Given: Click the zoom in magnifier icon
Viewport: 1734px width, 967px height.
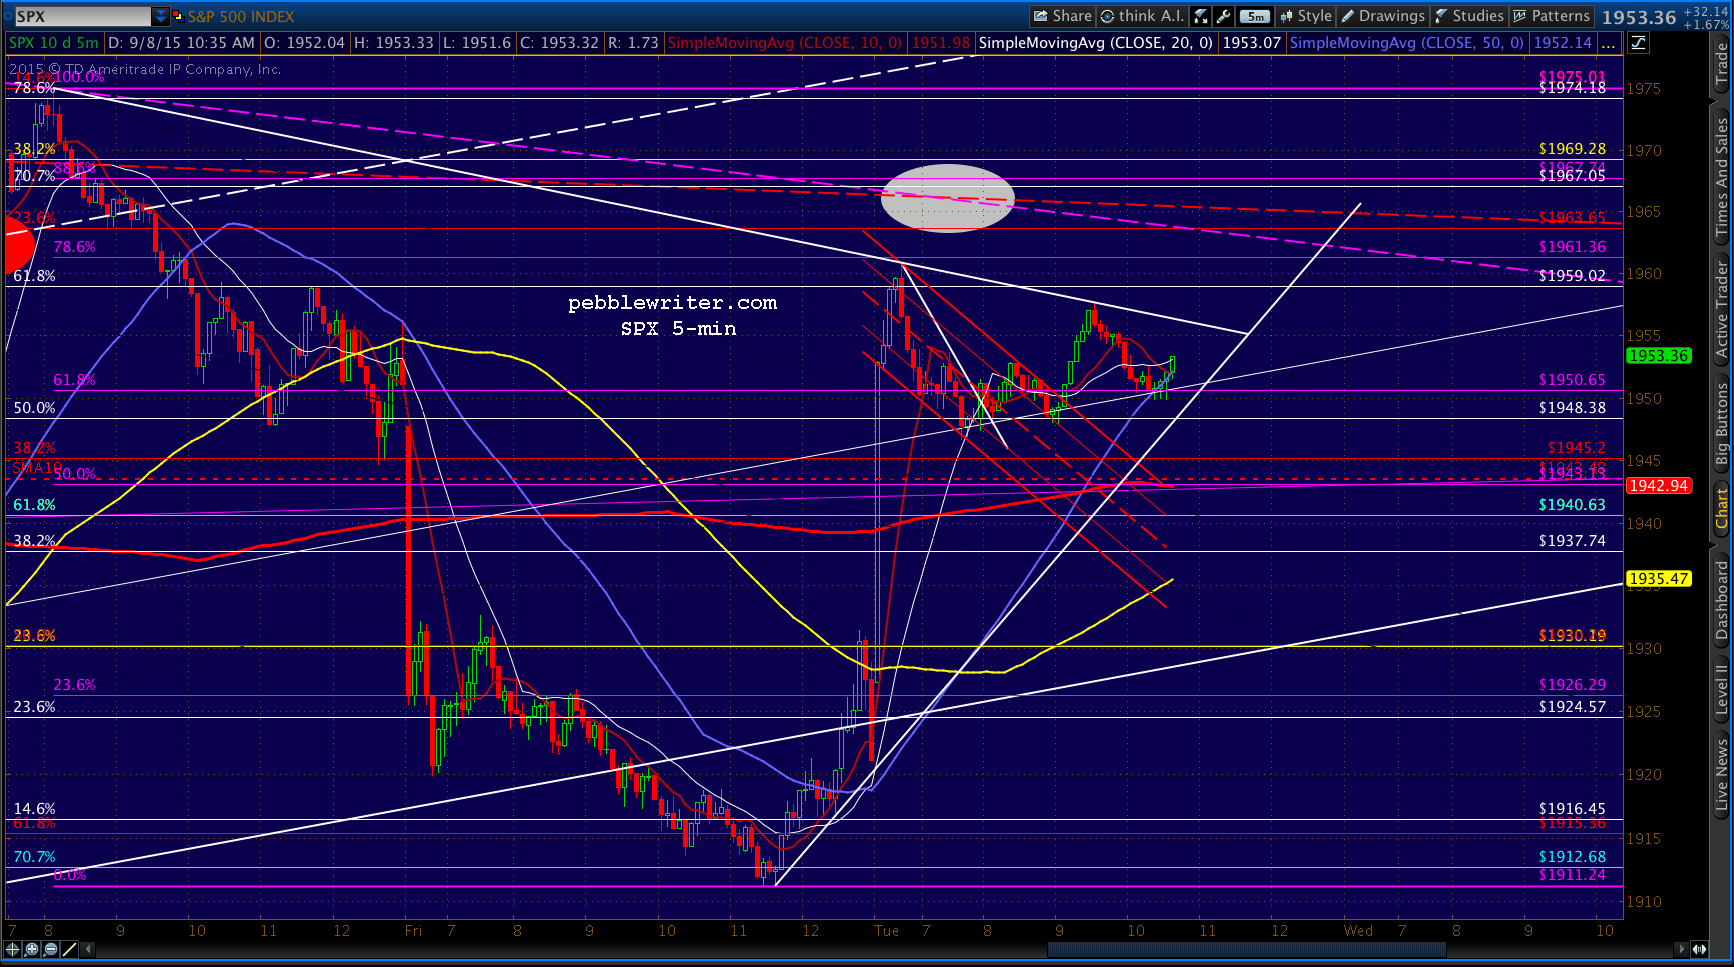Looking at the screenshot, I should click(32, 949).
